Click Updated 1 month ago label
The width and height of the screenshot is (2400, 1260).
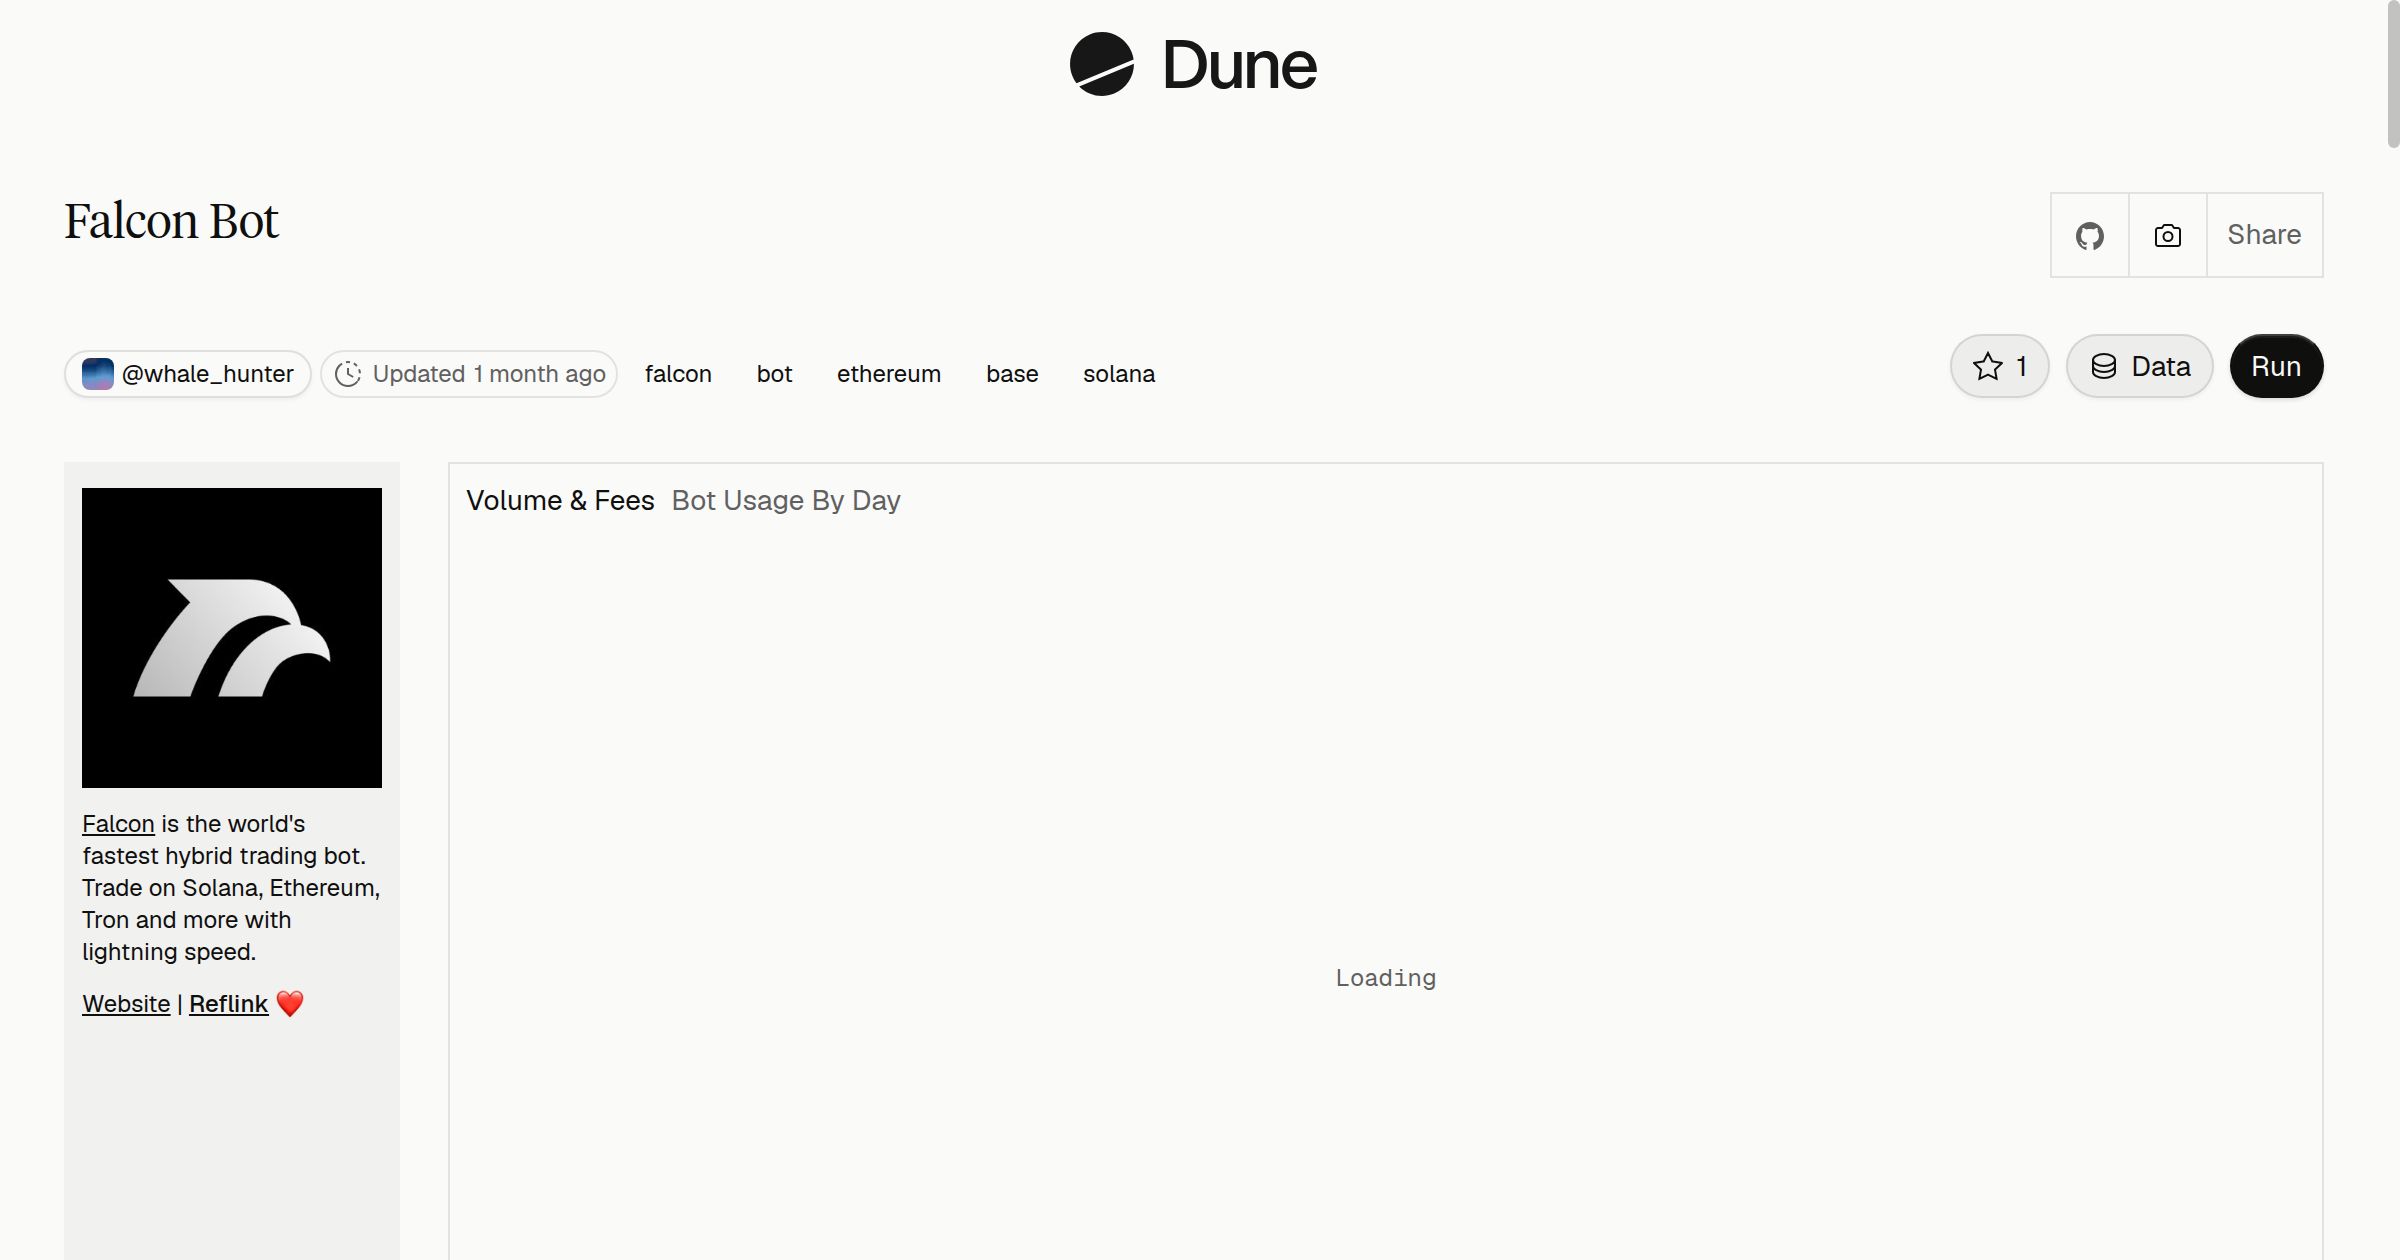tap(489, 374)
